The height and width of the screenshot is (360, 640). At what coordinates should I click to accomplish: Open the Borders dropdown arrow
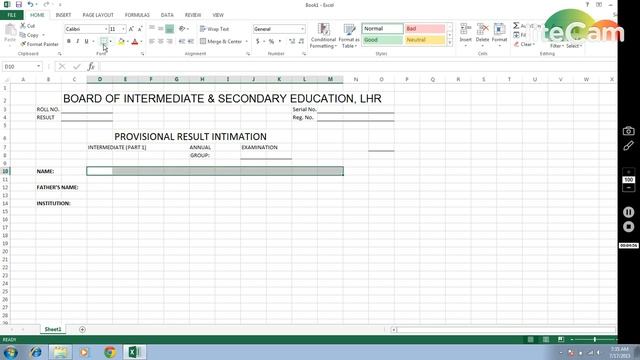(111, 41)
